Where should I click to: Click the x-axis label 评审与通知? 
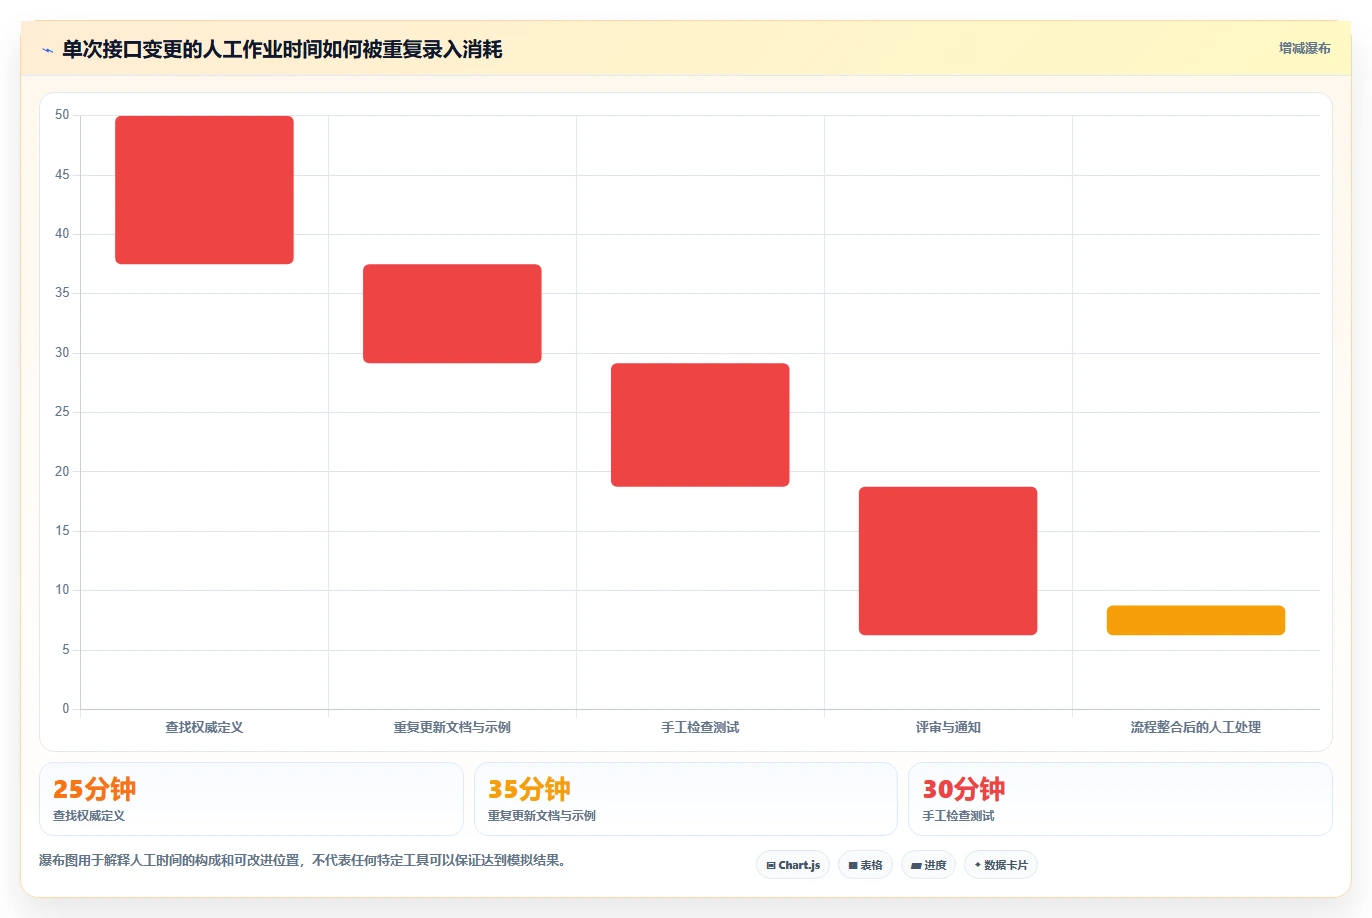pos(948,727)
